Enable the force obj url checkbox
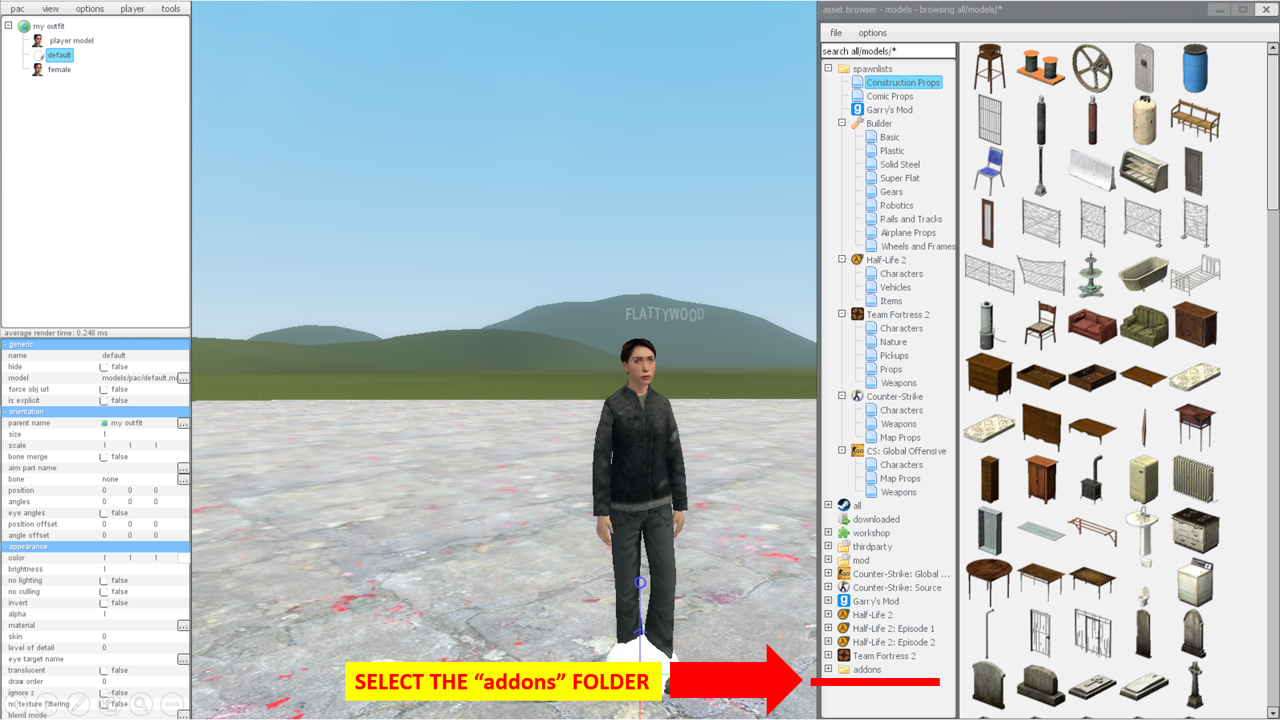Viewport: 1280px width, 720px height. point(104,389)
